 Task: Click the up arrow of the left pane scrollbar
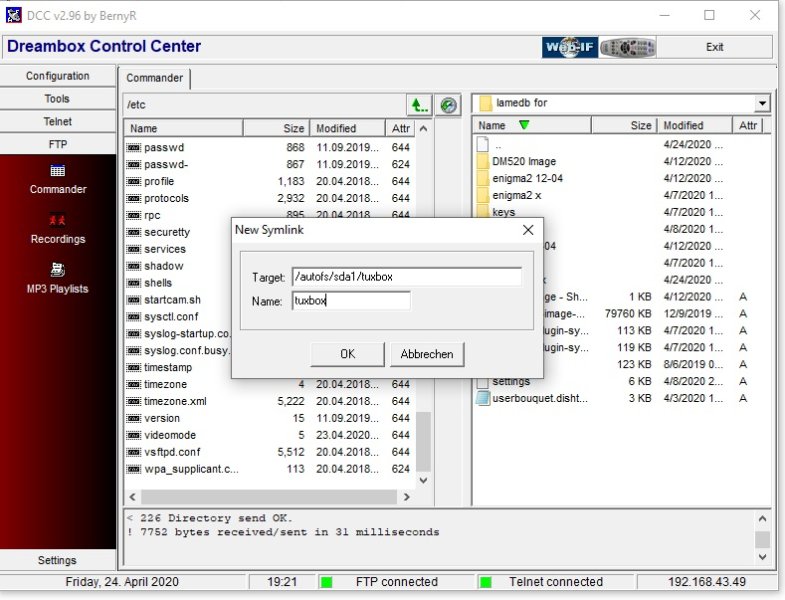[424, 129]
